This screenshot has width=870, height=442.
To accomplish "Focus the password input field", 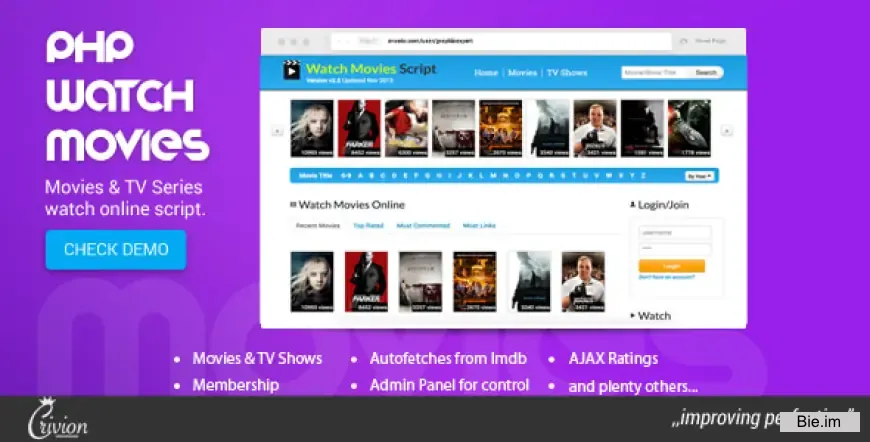I will pos(675,249).
